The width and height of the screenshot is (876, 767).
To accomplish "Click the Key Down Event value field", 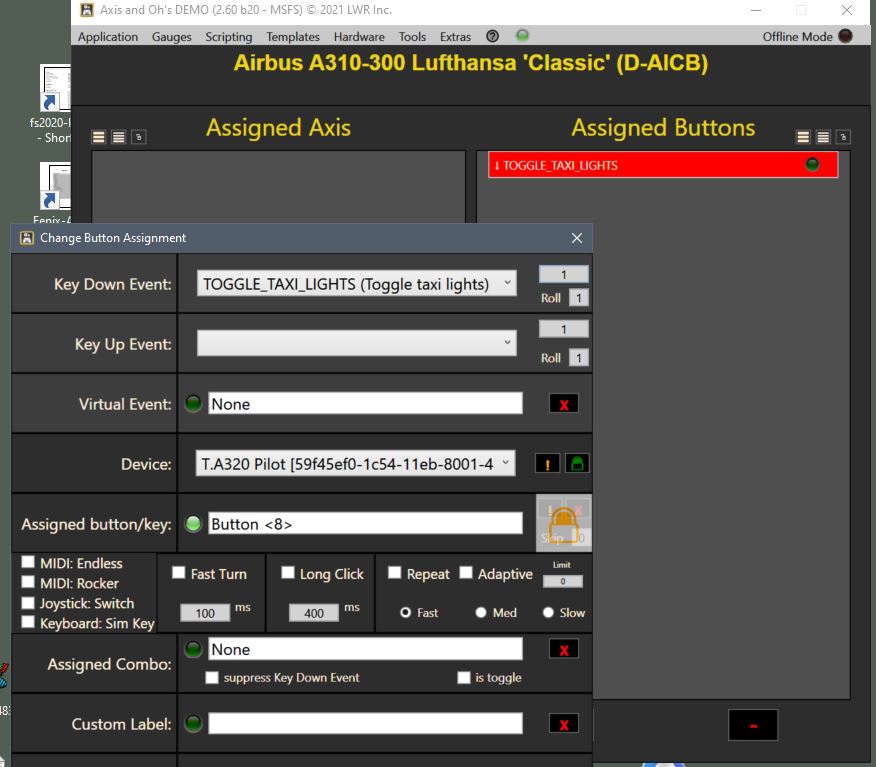I will (x=564, y=274).
